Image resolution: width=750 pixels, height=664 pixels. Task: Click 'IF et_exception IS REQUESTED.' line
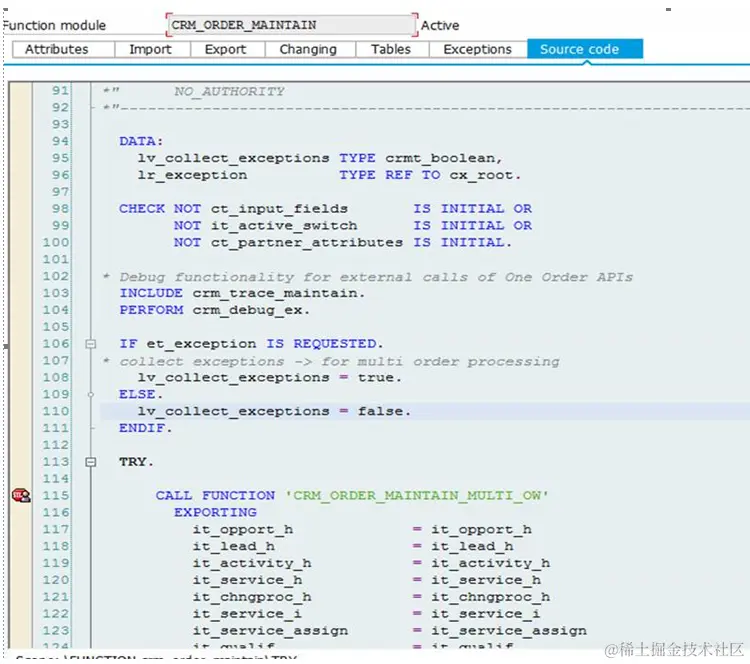pos(252,344)
